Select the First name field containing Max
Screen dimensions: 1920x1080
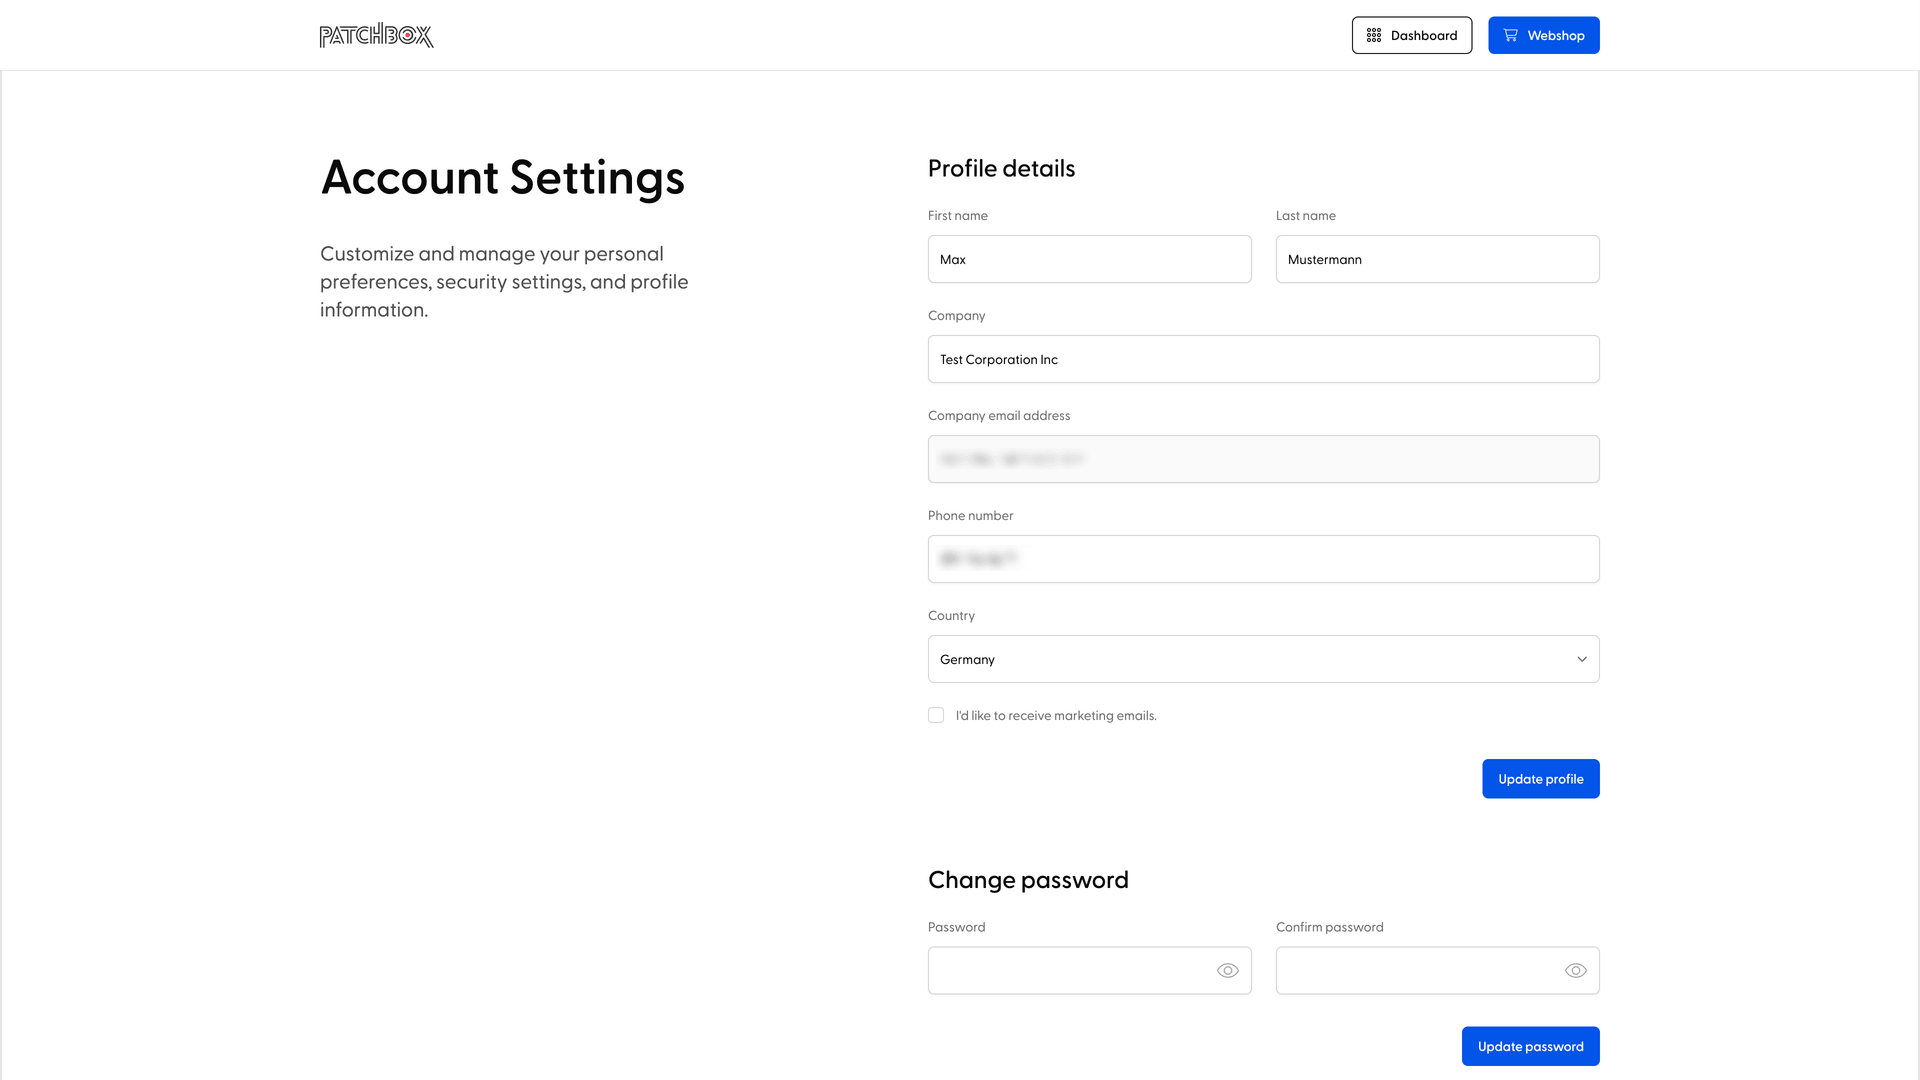[x=1089, y=259]
